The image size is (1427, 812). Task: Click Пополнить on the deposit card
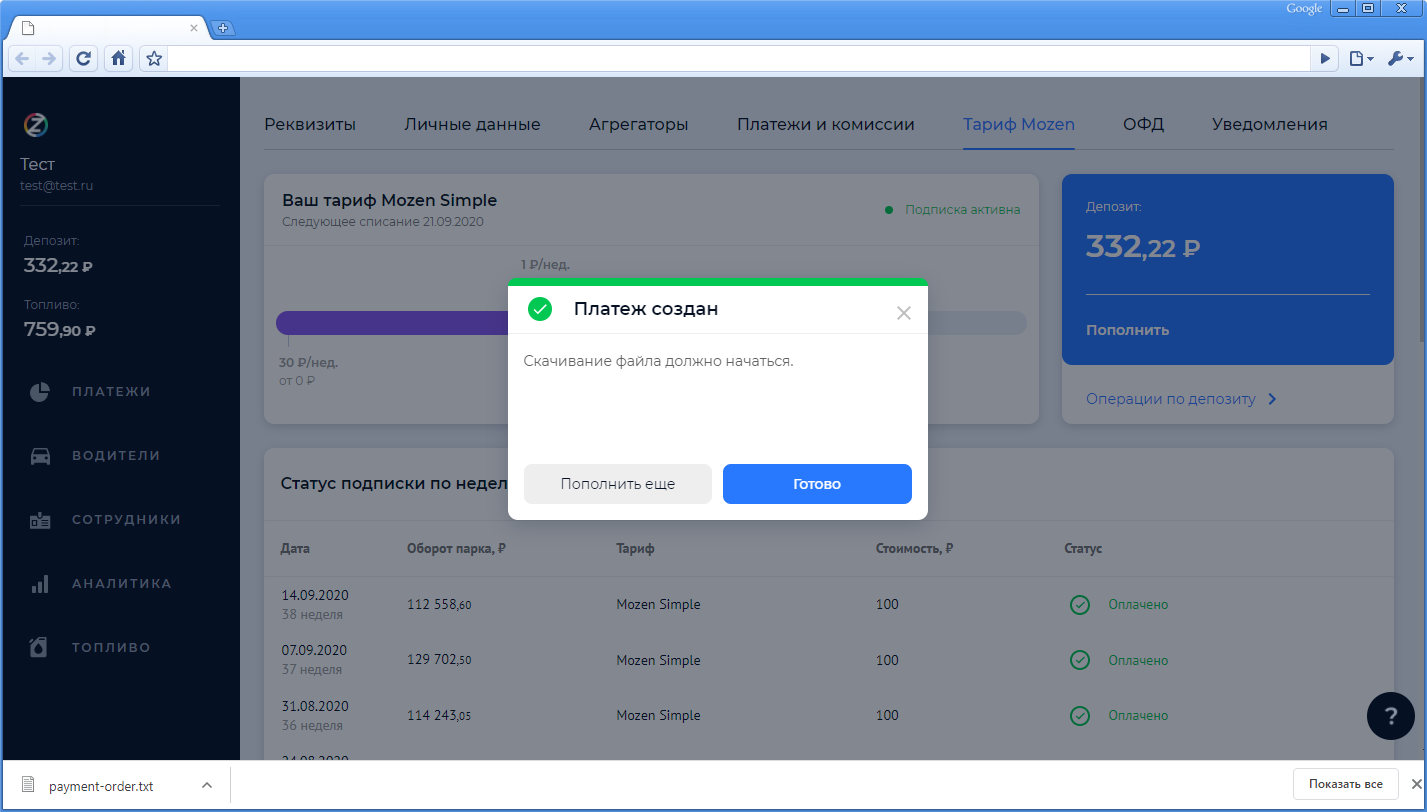point(1127,330)
